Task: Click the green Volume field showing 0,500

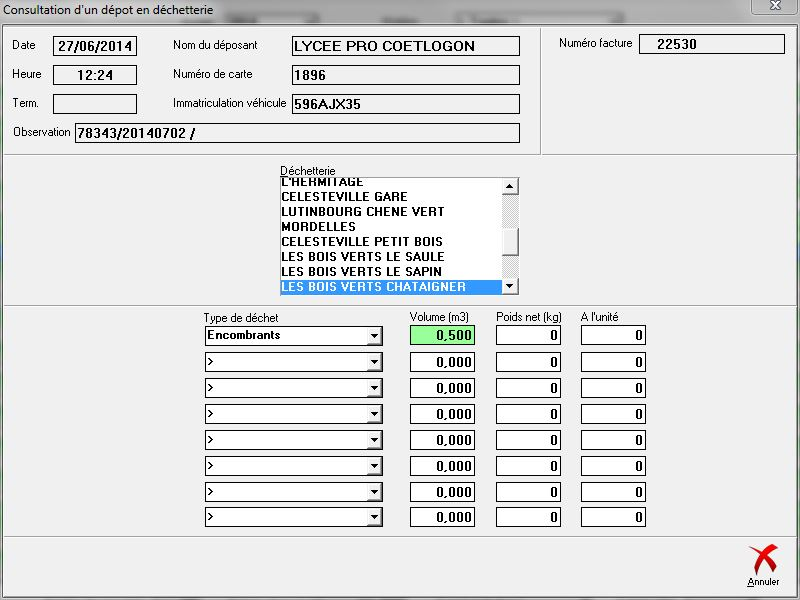Action: [x=442, y=336]
